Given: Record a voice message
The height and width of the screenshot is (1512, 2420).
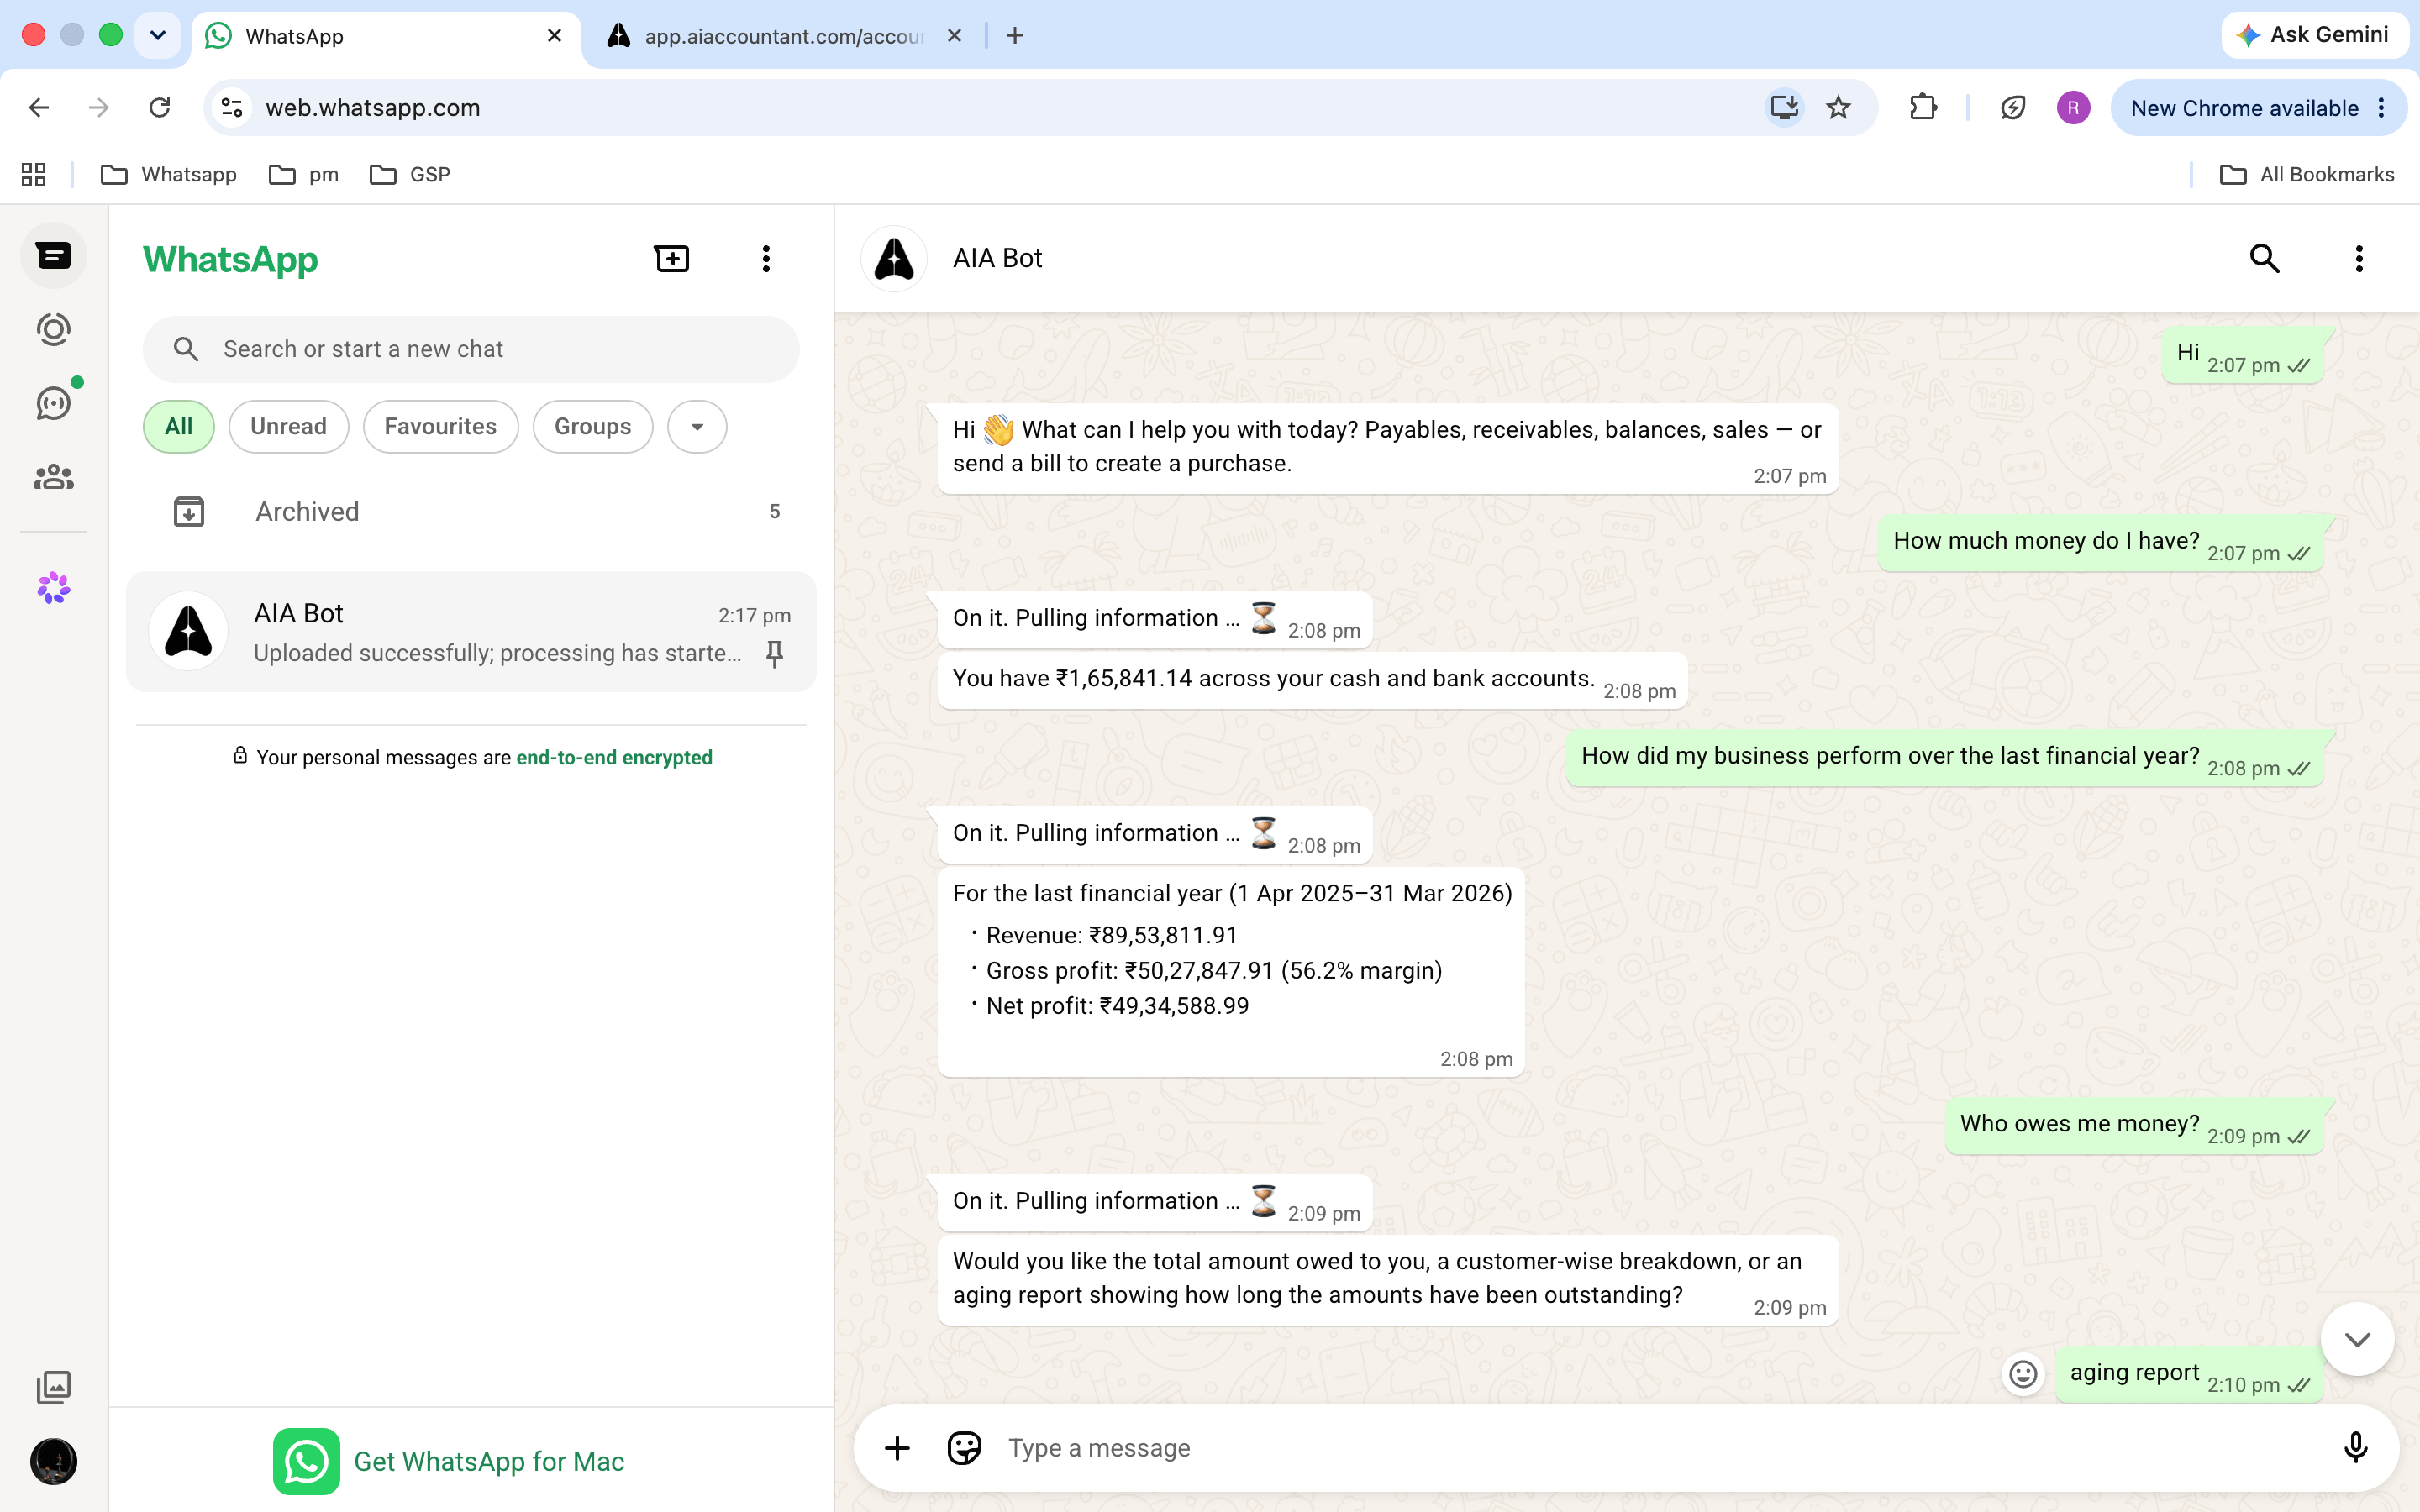Looking at the screenshot, I should coord(2356,1448).
